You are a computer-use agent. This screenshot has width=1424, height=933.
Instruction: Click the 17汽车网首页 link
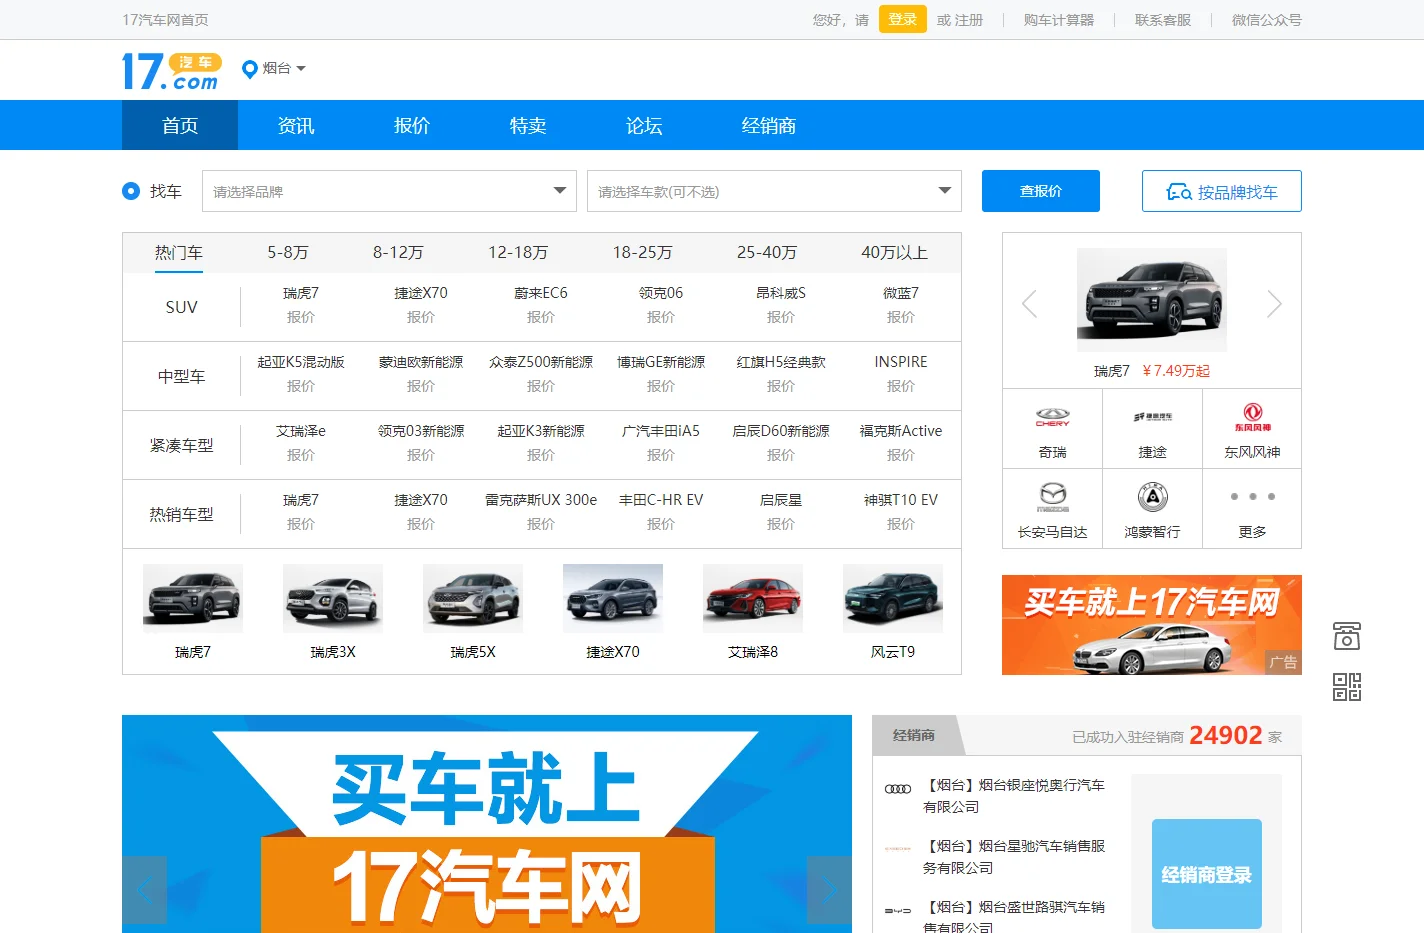(x=165, y=20)
